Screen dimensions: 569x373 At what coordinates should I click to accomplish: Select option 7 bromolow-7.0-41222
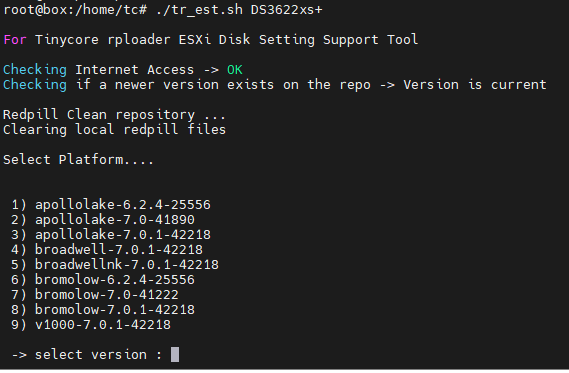pos(95,295)
